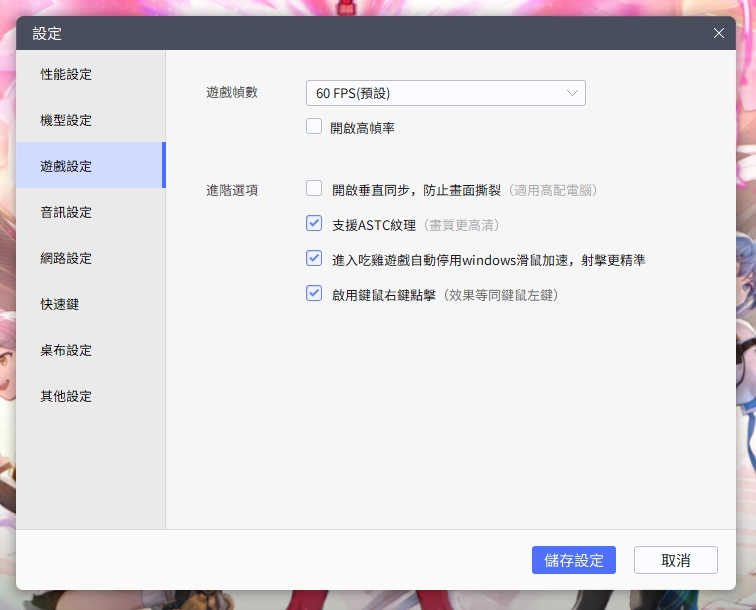
Task: Close the 設定 dialog with the X icon
Action: tap(718, 33)
